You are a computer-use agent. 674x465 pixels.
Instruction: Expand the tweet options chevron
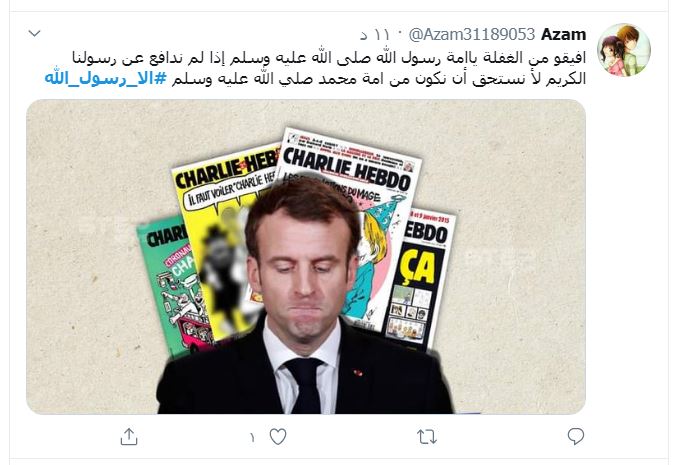[x=34, y=33]
